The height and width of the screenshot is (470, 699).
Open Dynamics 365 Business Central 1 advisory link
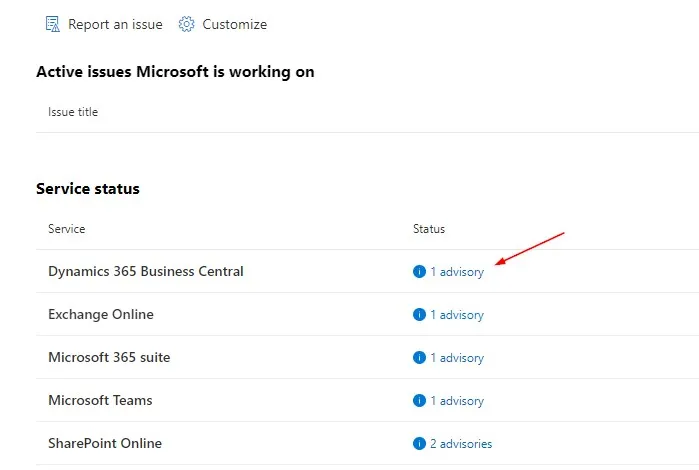pyautogui.click(x=457, y=272)
